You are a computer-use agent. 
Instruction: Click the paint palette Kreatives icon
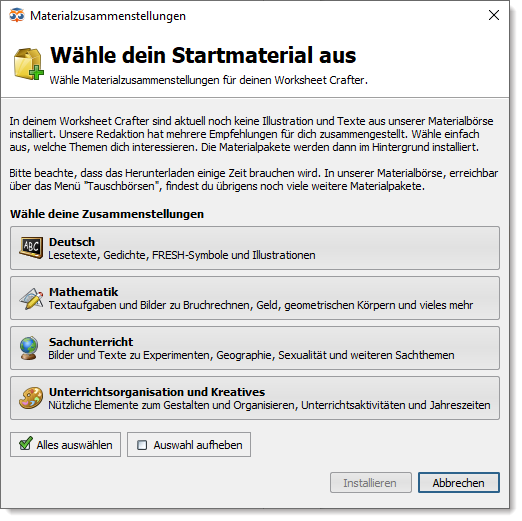pos(31,398)
